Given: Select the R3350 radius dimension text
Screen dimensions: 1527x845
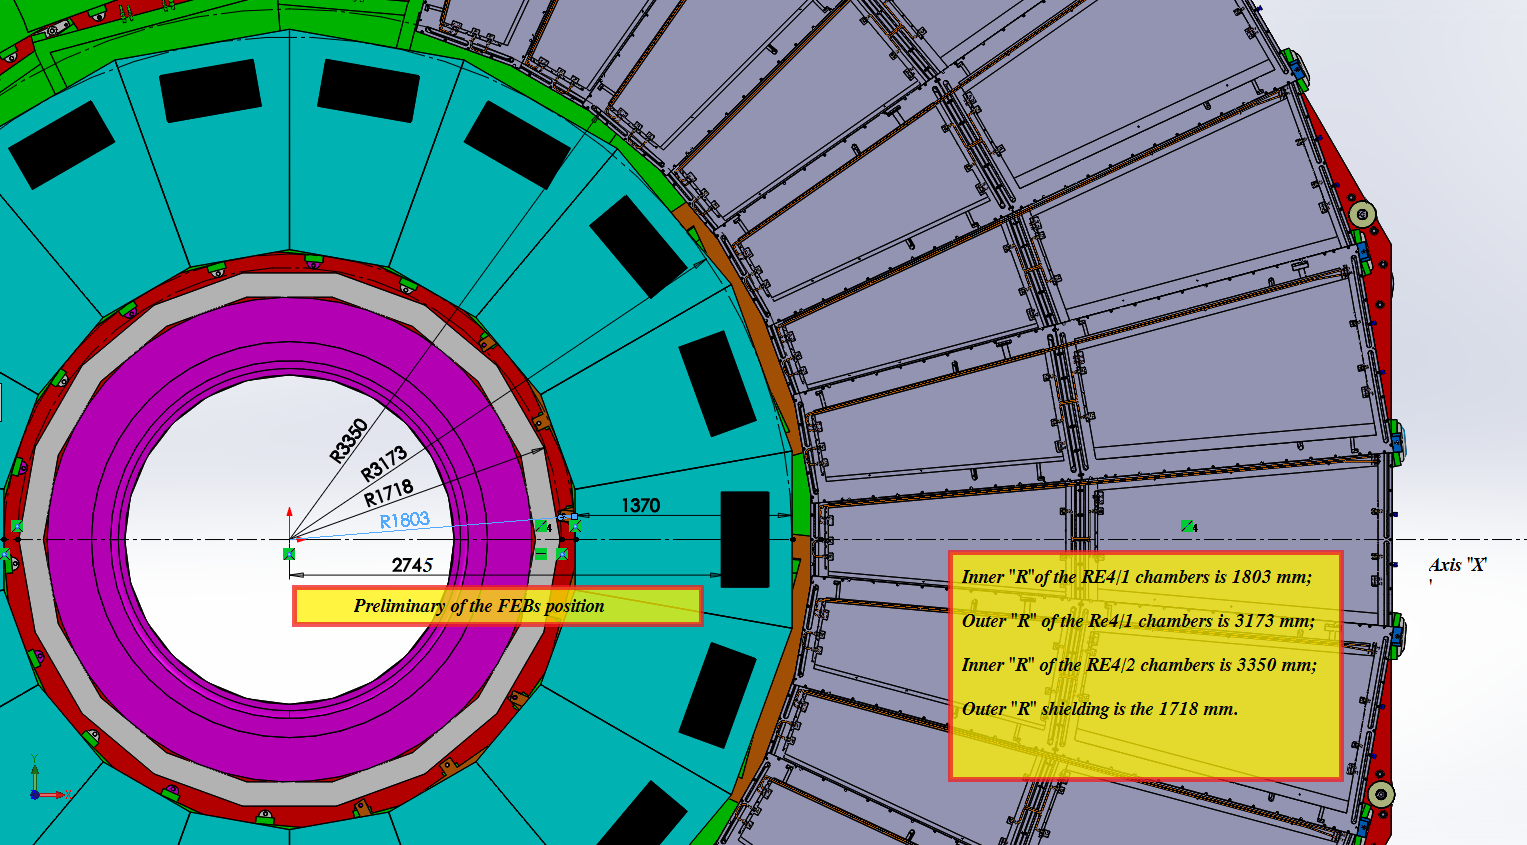Looking at the screenshot, I should tap(349, 441).
